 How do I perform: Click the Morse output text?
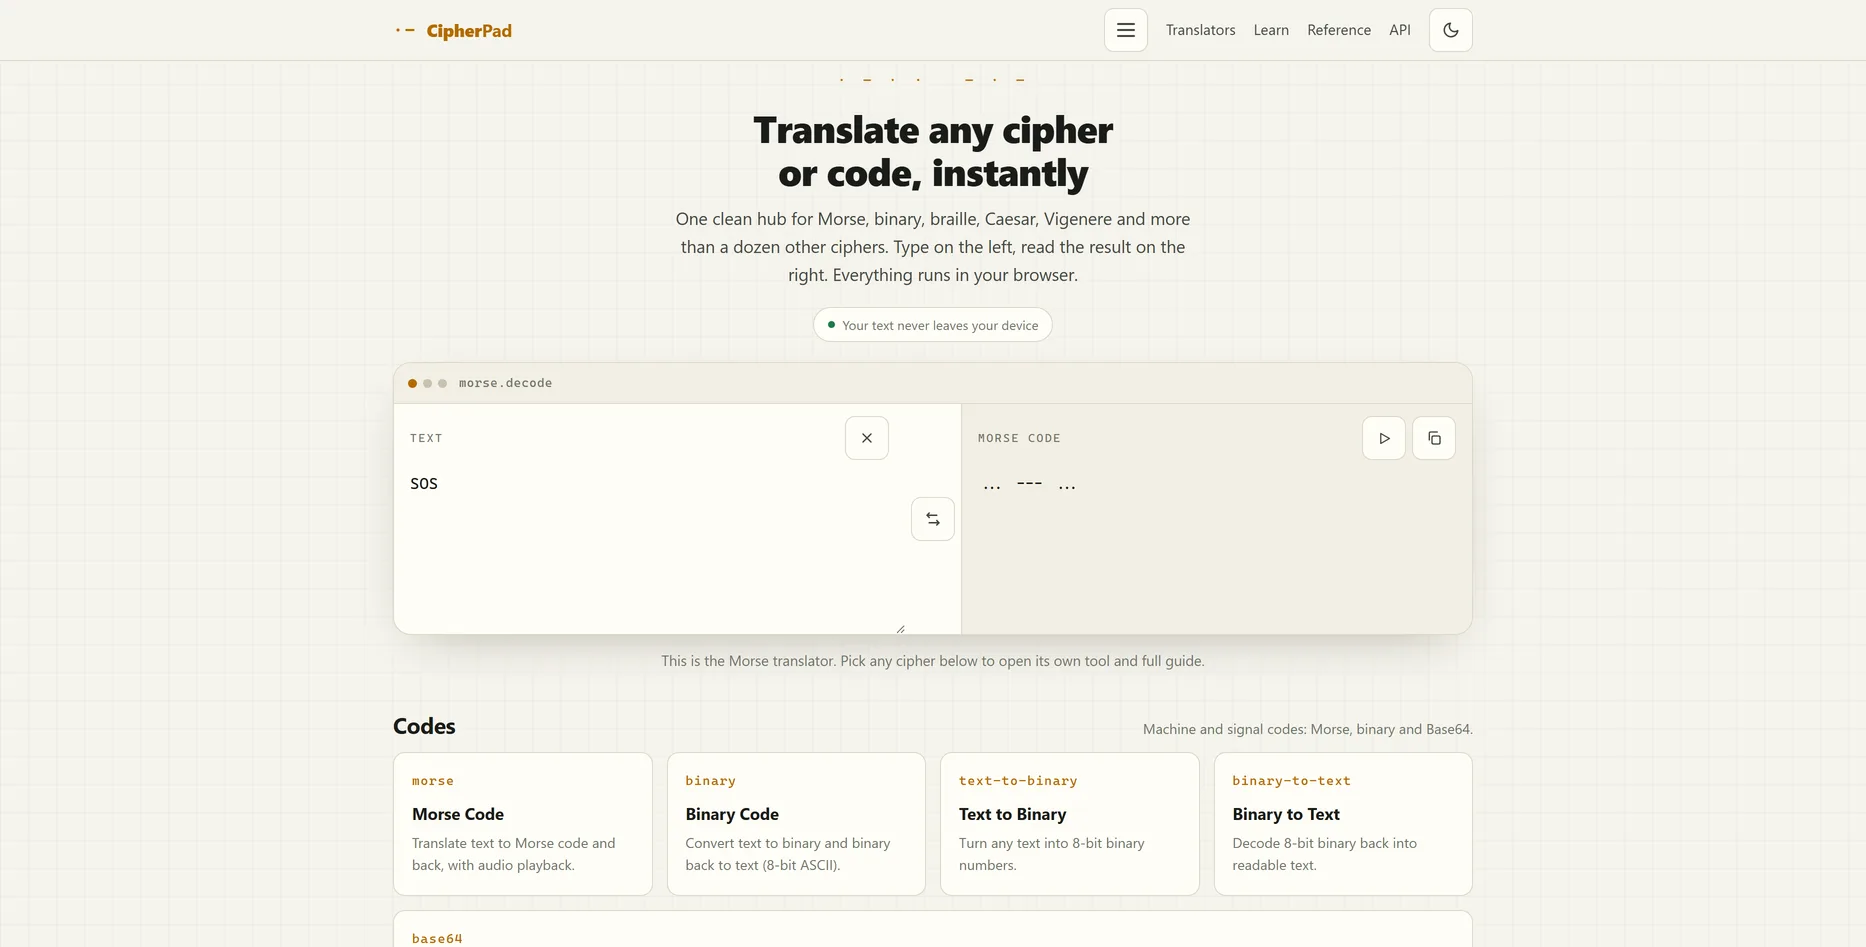1029,485
